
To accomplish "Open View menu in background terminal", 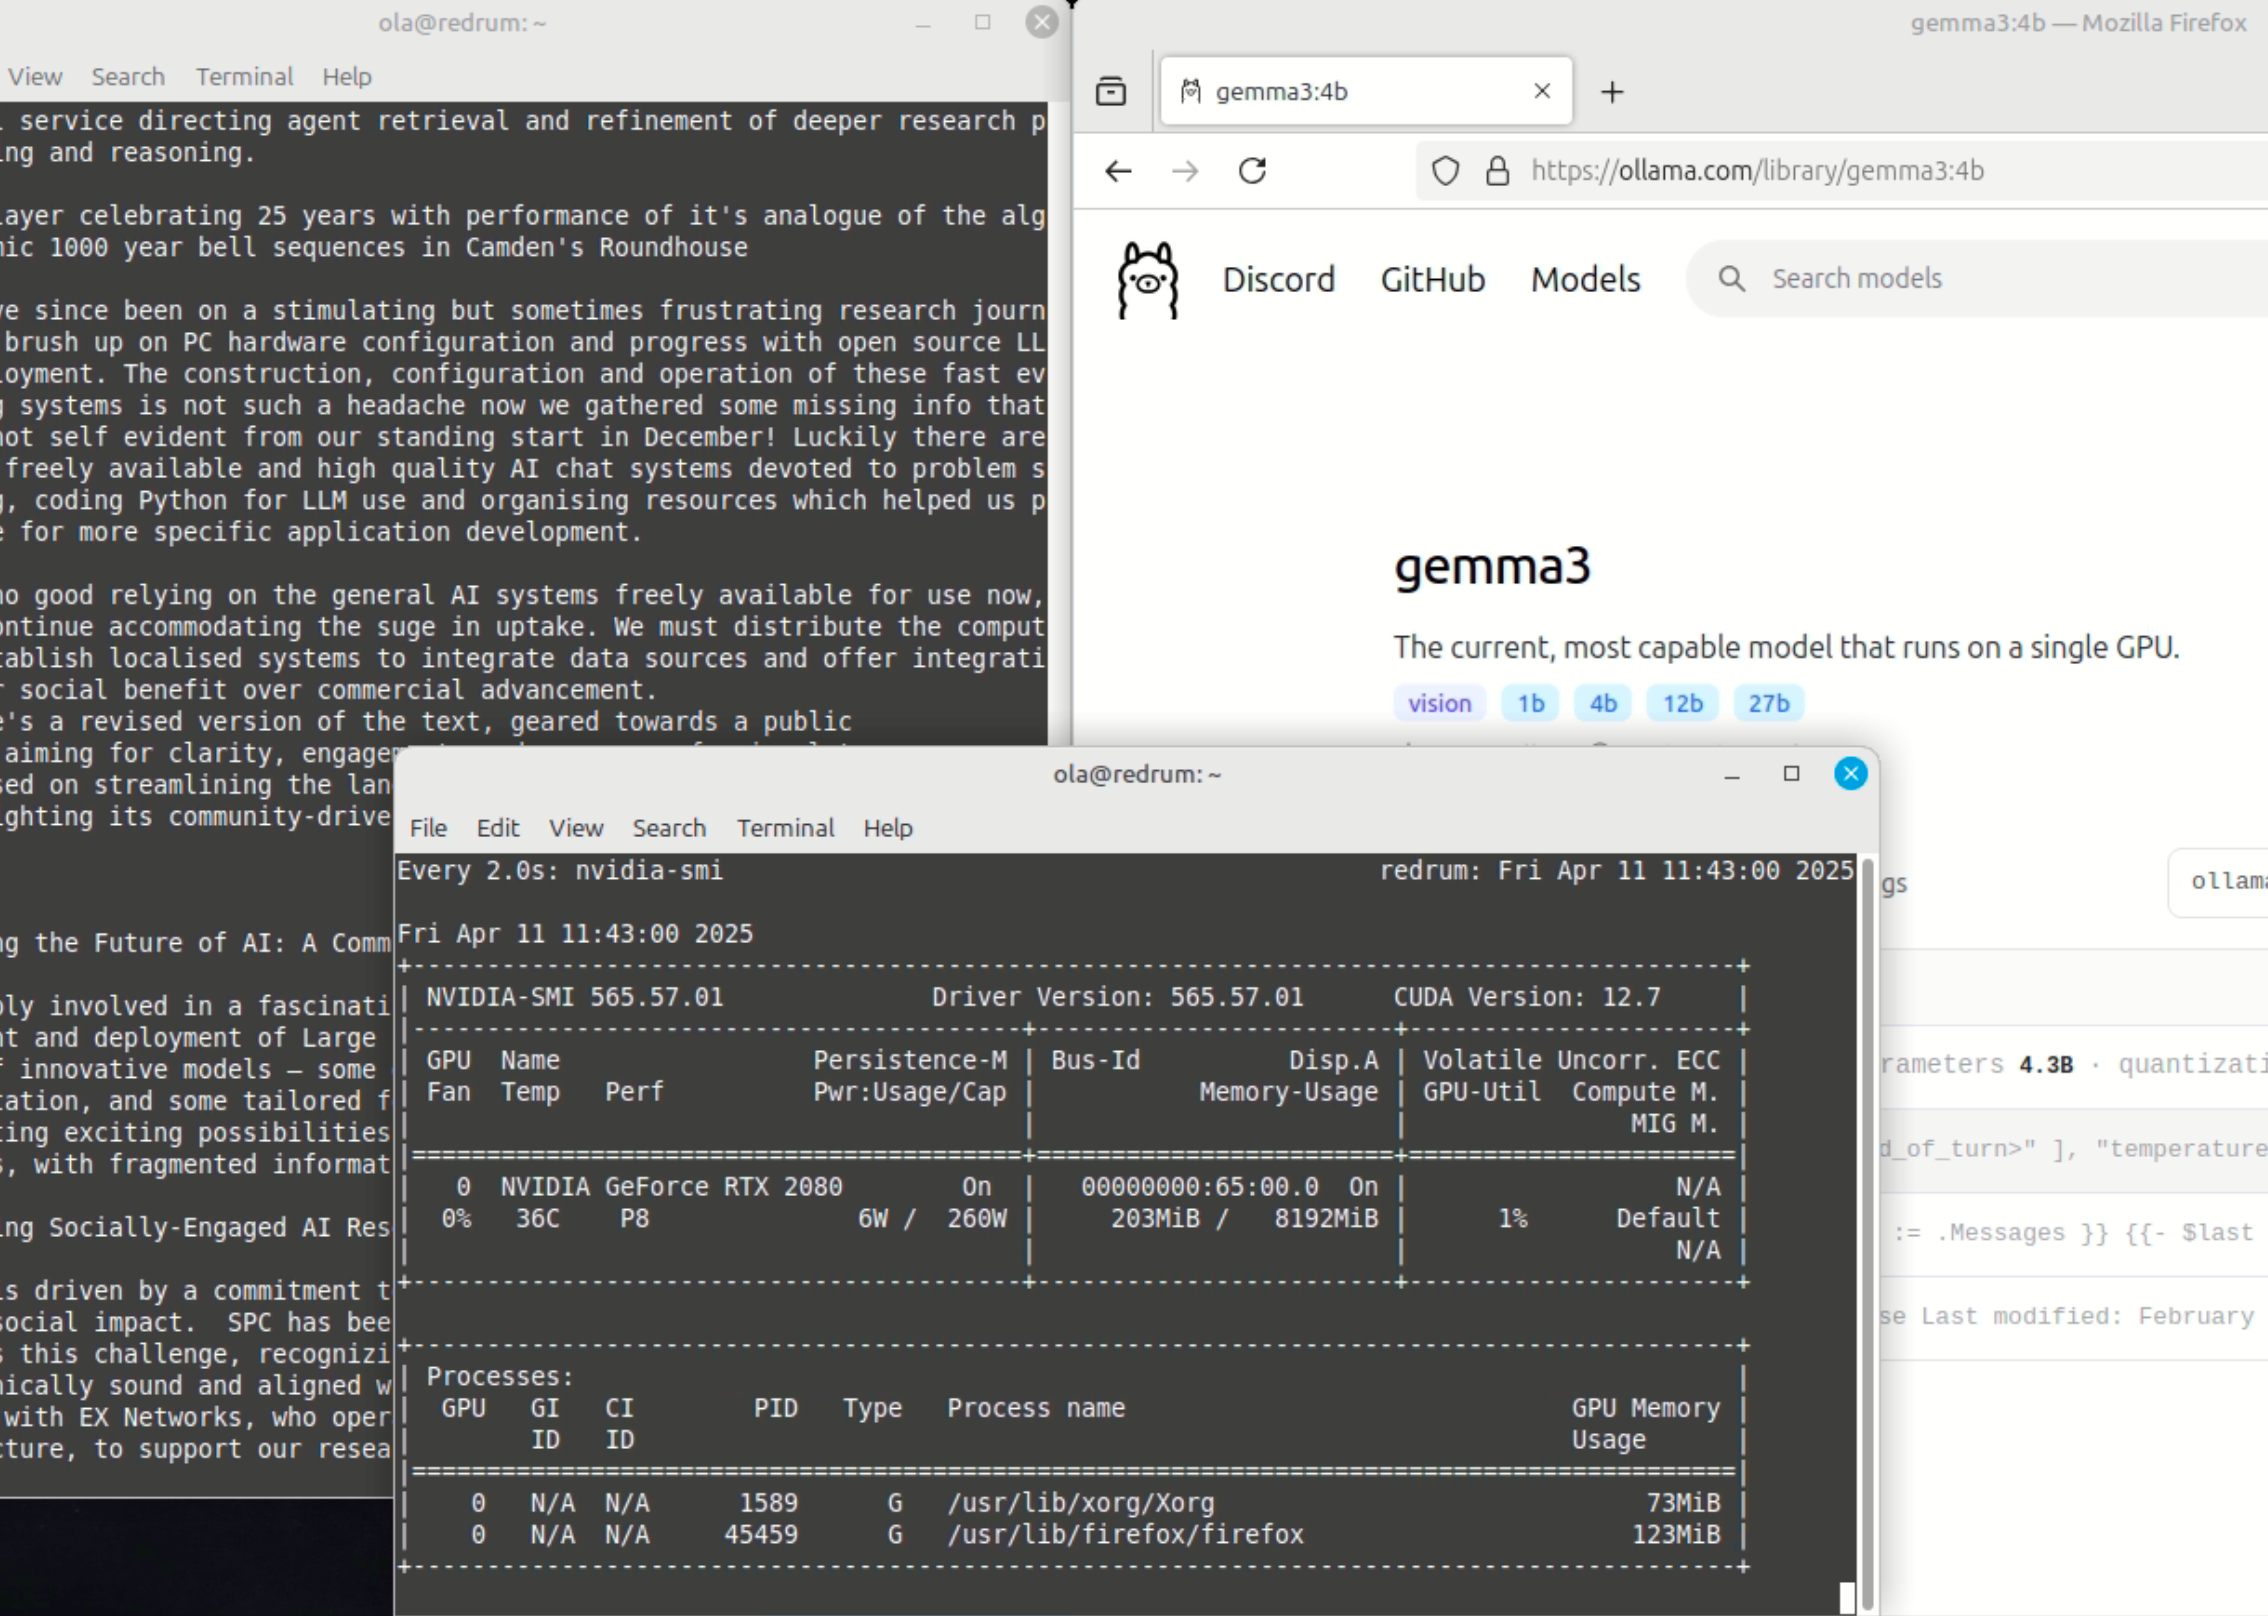I will tap(35, 77).
